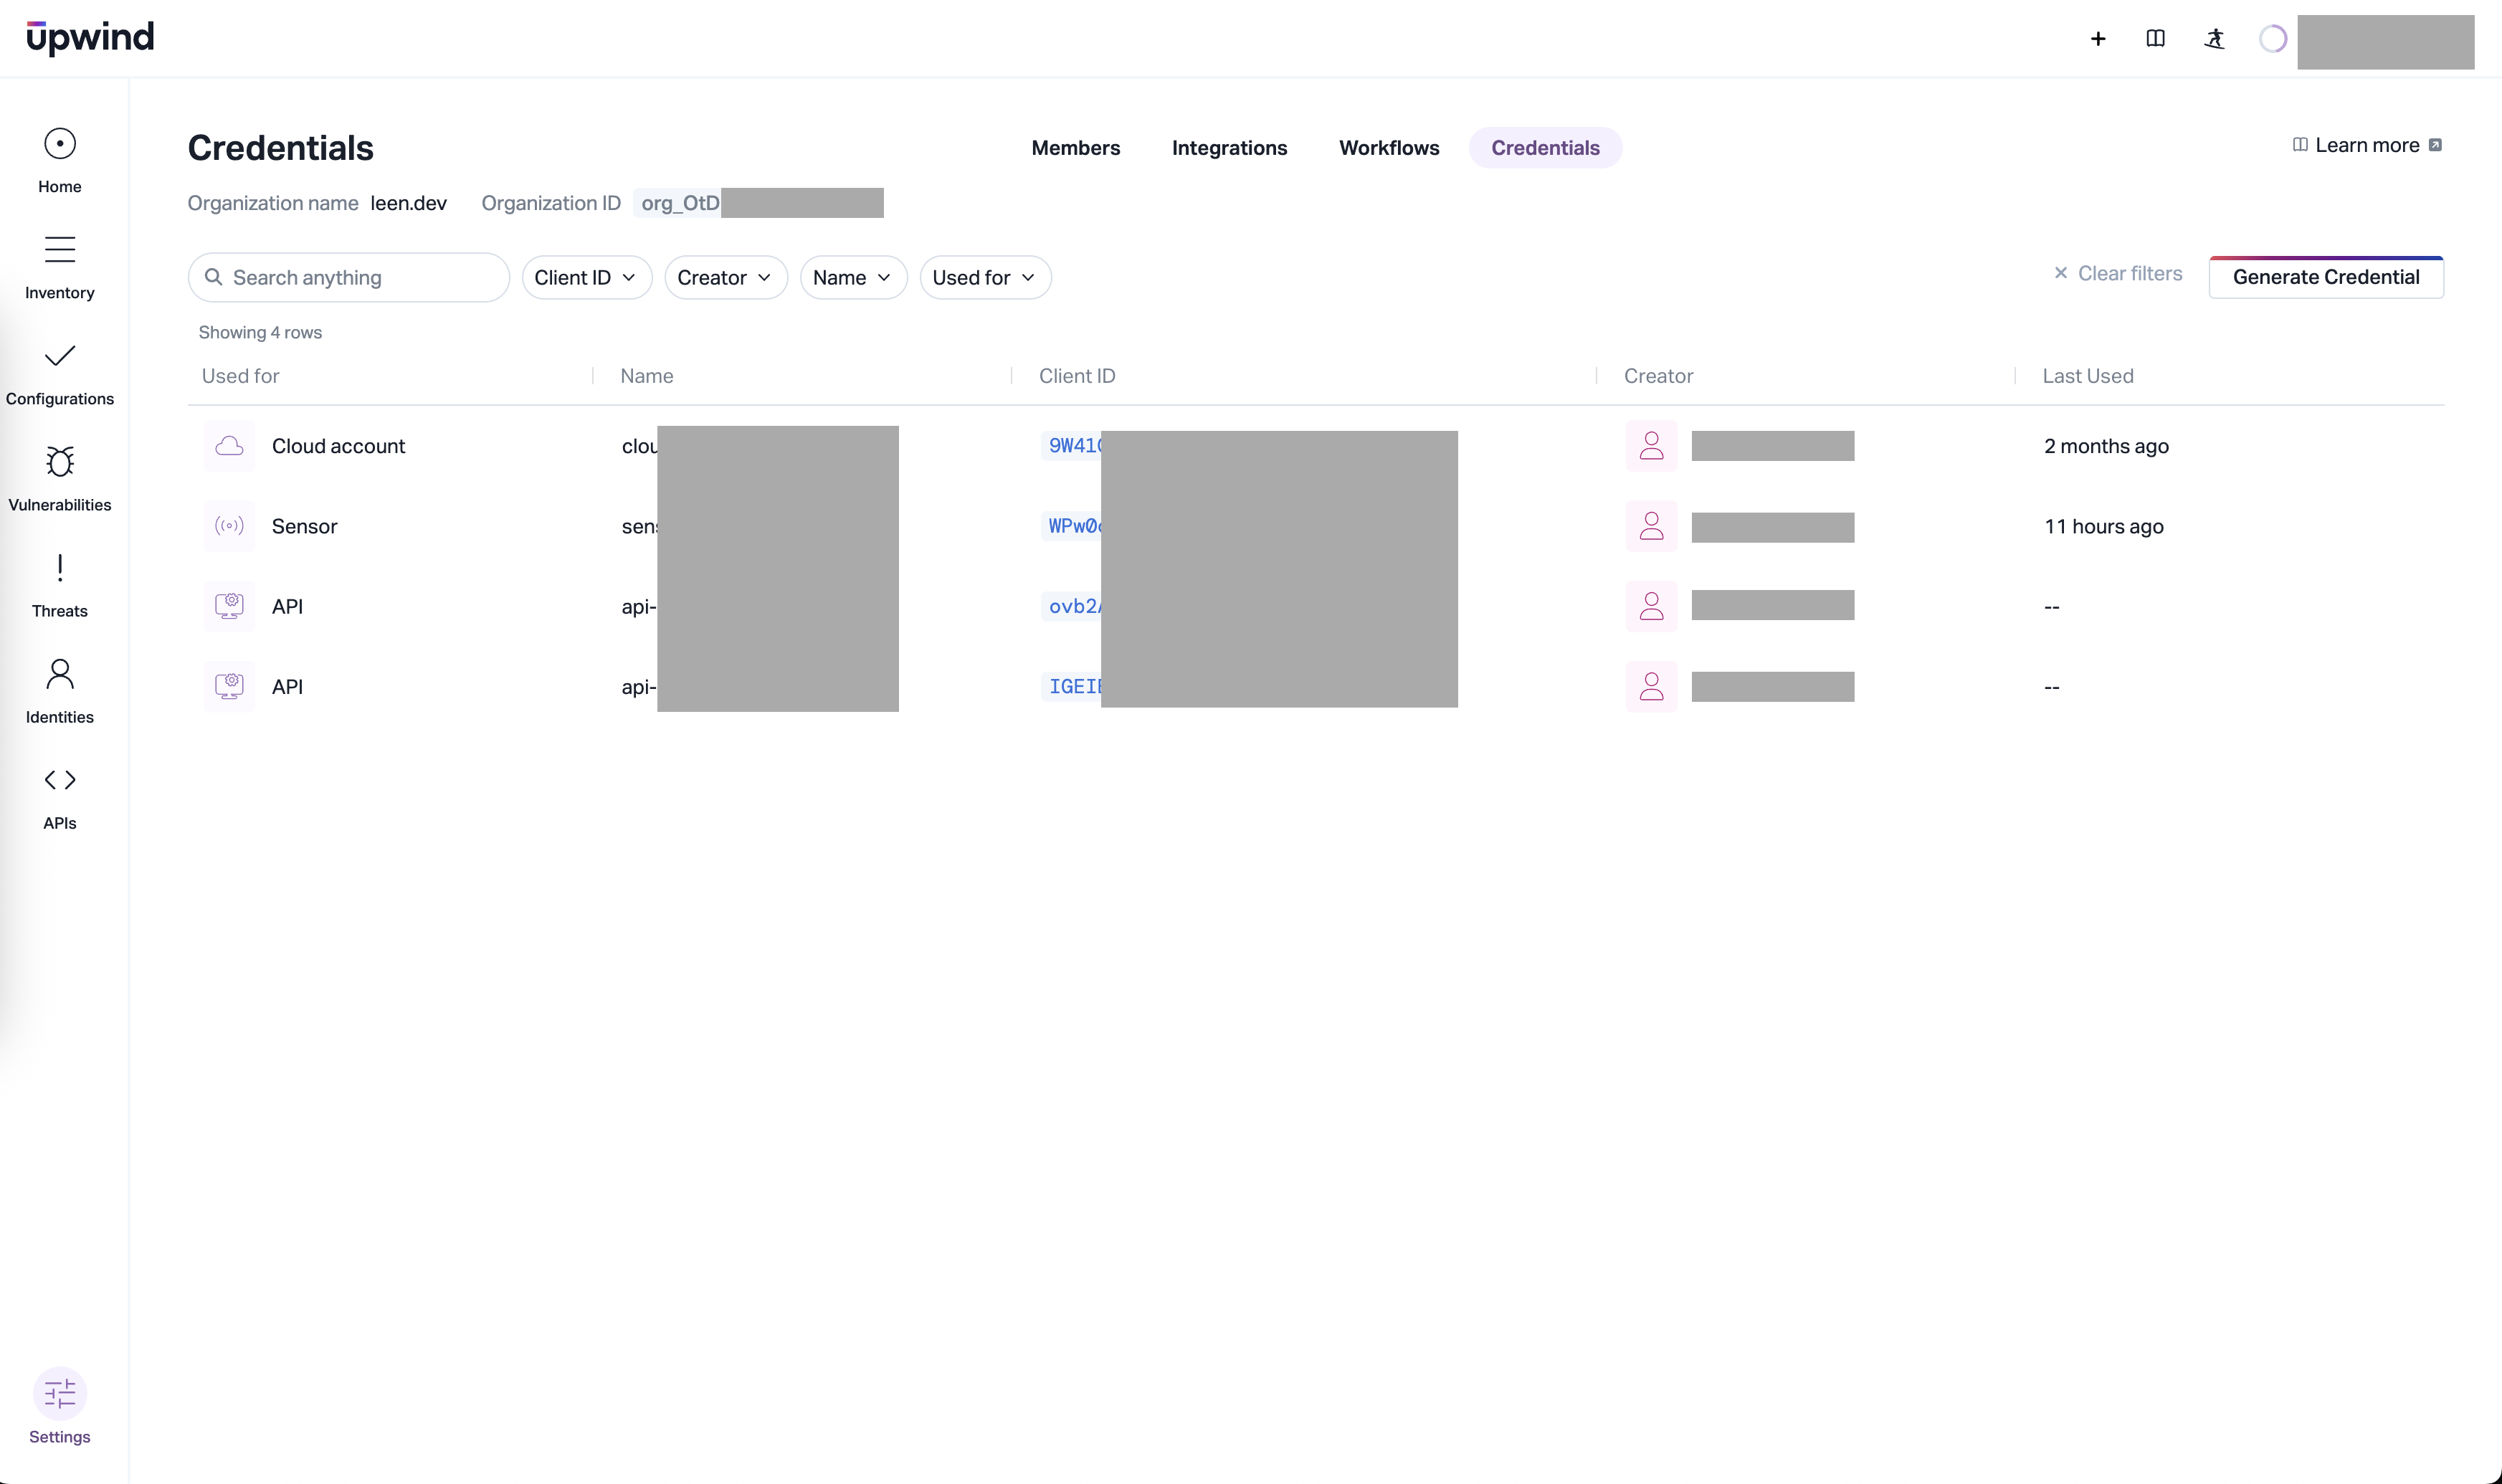Open the Used for filter dropdown
Viewport: 2502px width, 1484px height.
click(984, 278)
